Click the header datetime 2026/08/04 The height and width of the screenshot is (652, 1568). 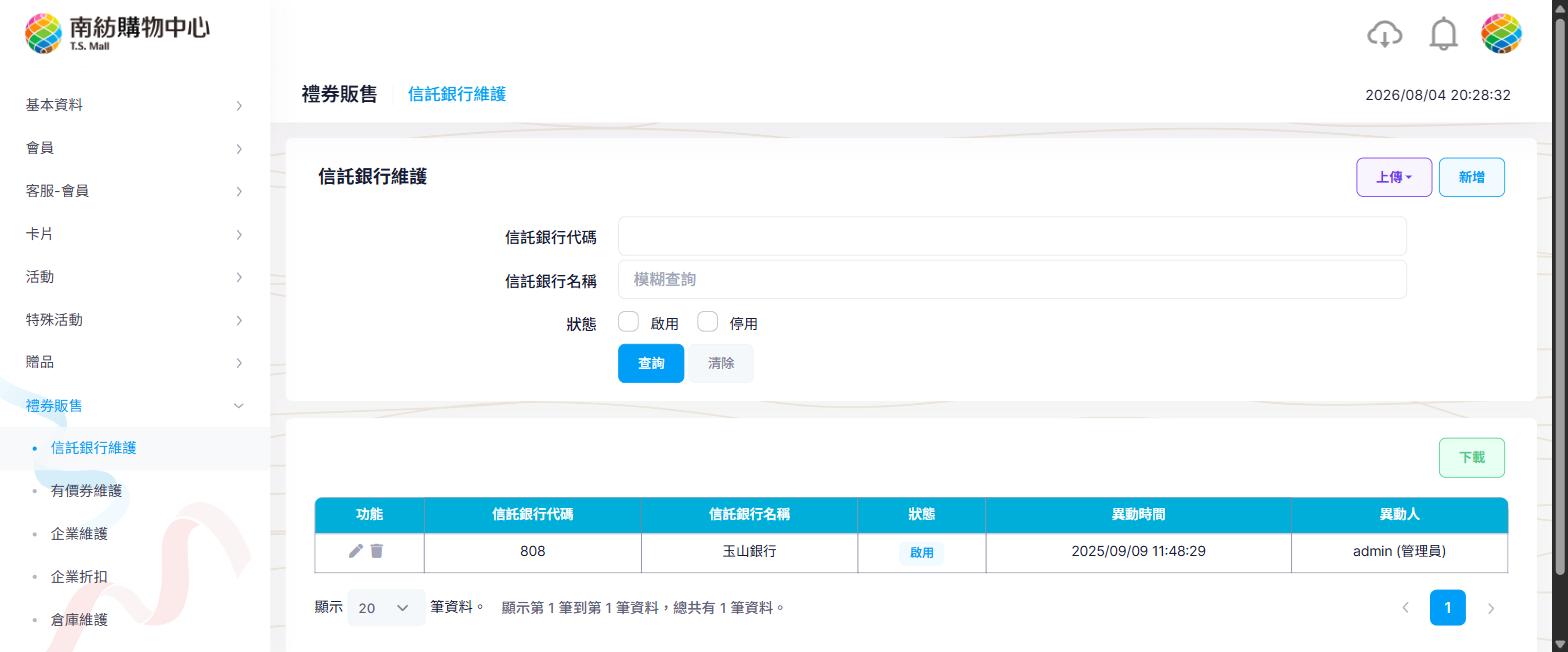pyautogui.click(x=1438, y=95)
